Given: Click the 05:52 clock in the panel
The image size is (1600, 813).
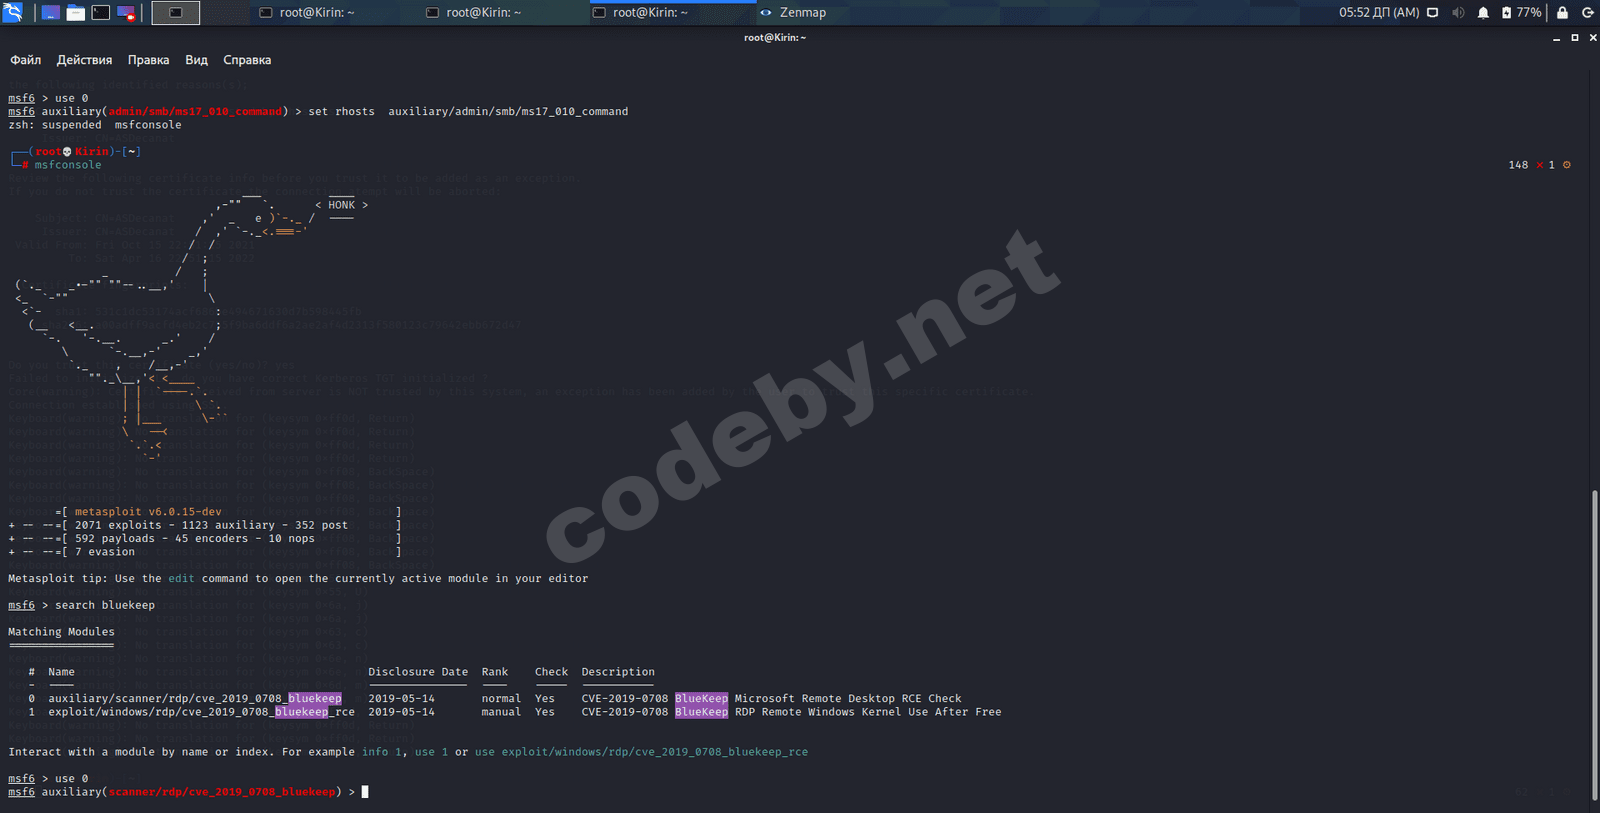Looking at the screenshot, I should 1379,13.
